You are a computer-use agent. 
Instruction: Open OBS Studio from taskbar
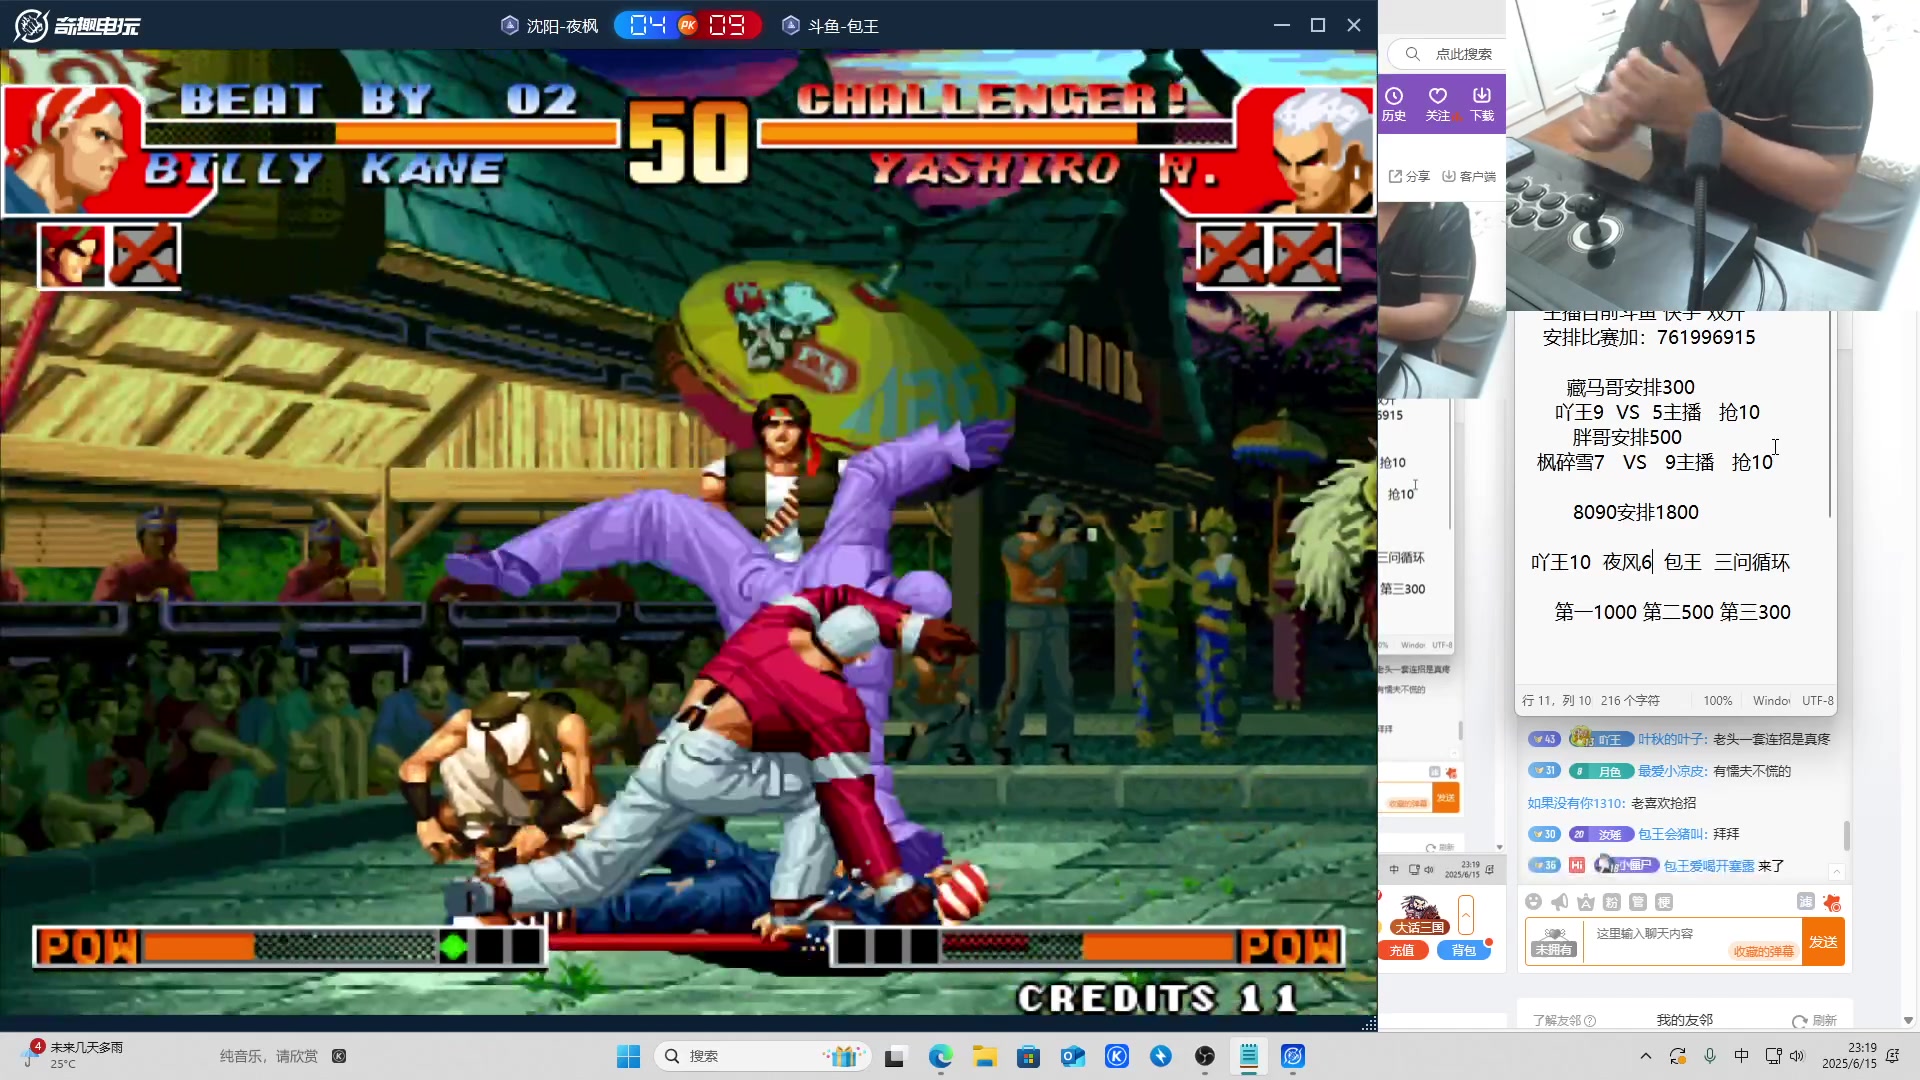pyautogui.click(x=1205, y=1056)
